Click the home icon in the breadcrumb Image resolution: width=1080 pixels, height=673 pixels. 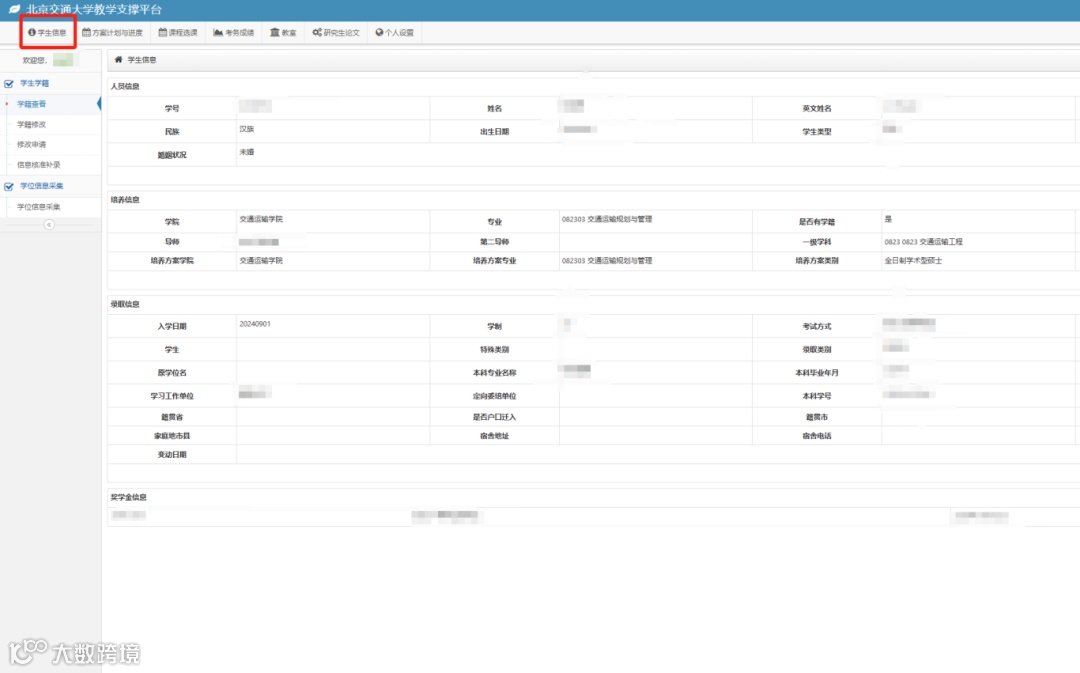point(118,60)
